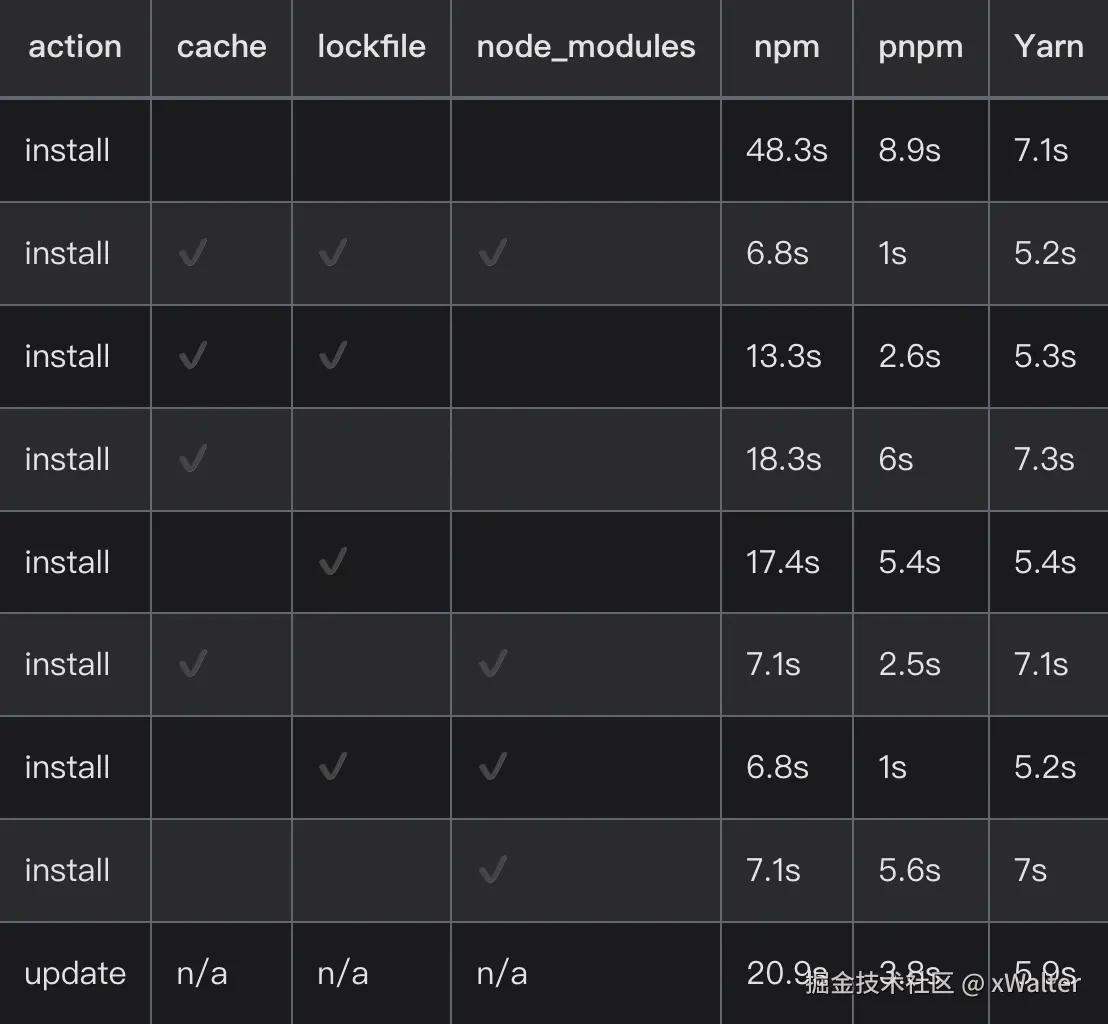Click the npm column header
This screenshot has height=1024, width=1108.
coord(787,47)
